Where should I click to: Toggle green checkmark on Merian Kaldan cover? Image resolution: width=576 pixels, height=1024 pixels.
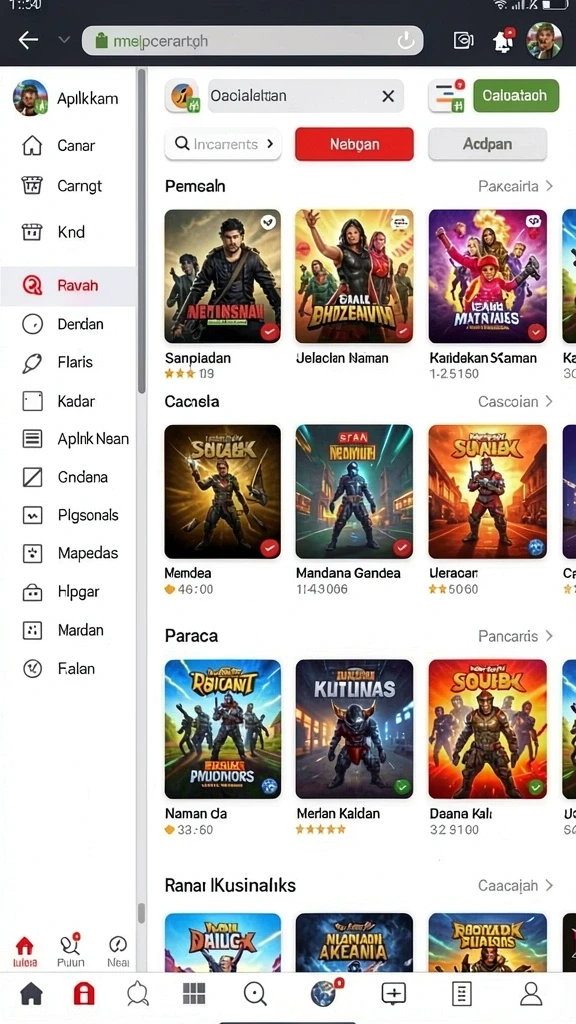(x=402, y=787)
